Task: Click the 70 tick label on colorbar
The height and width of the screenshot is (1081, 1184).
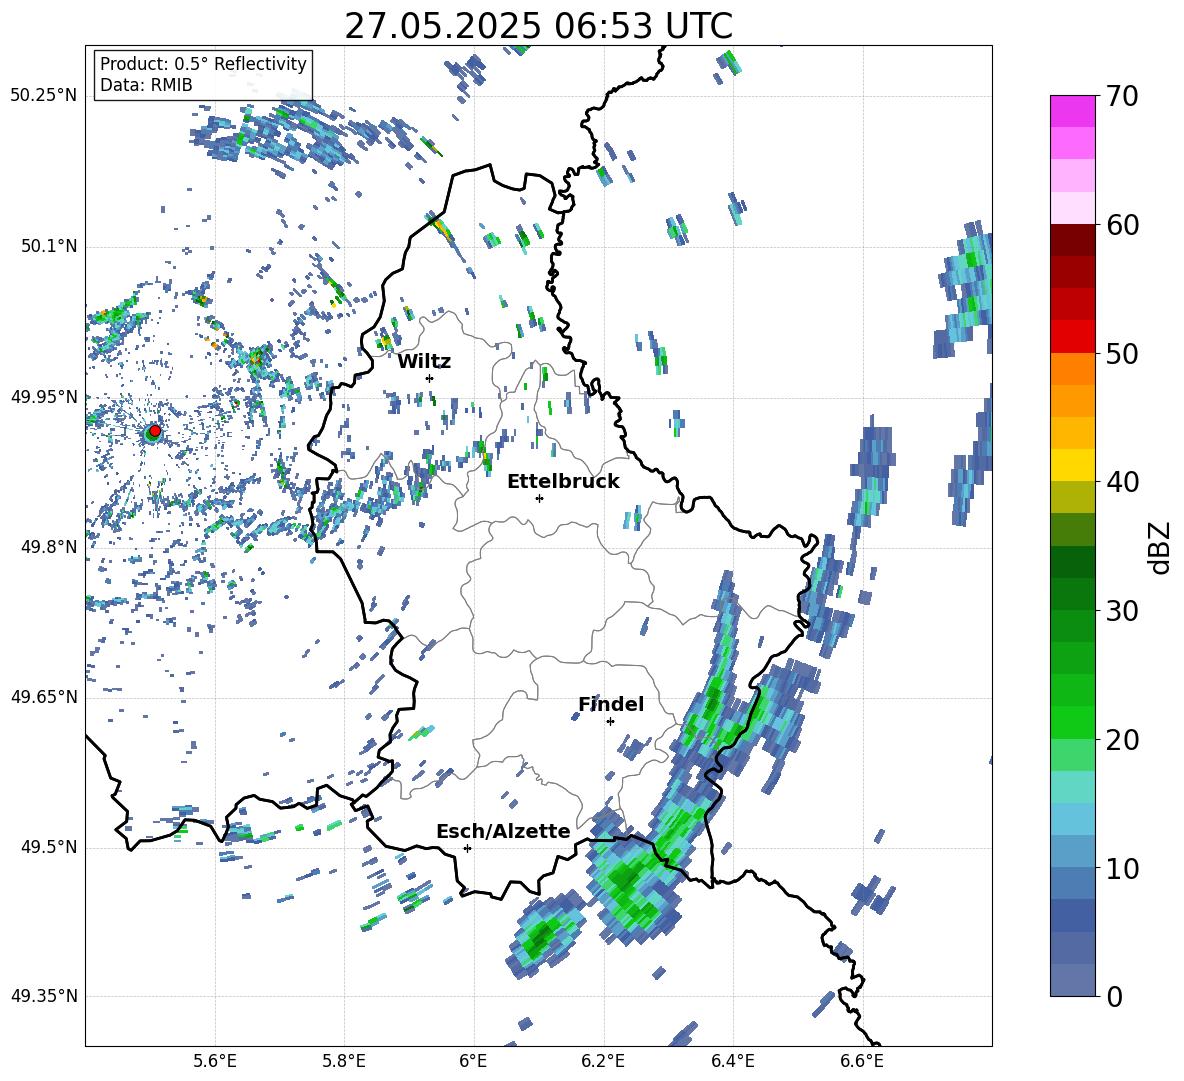Action: tap(1122, 97)
